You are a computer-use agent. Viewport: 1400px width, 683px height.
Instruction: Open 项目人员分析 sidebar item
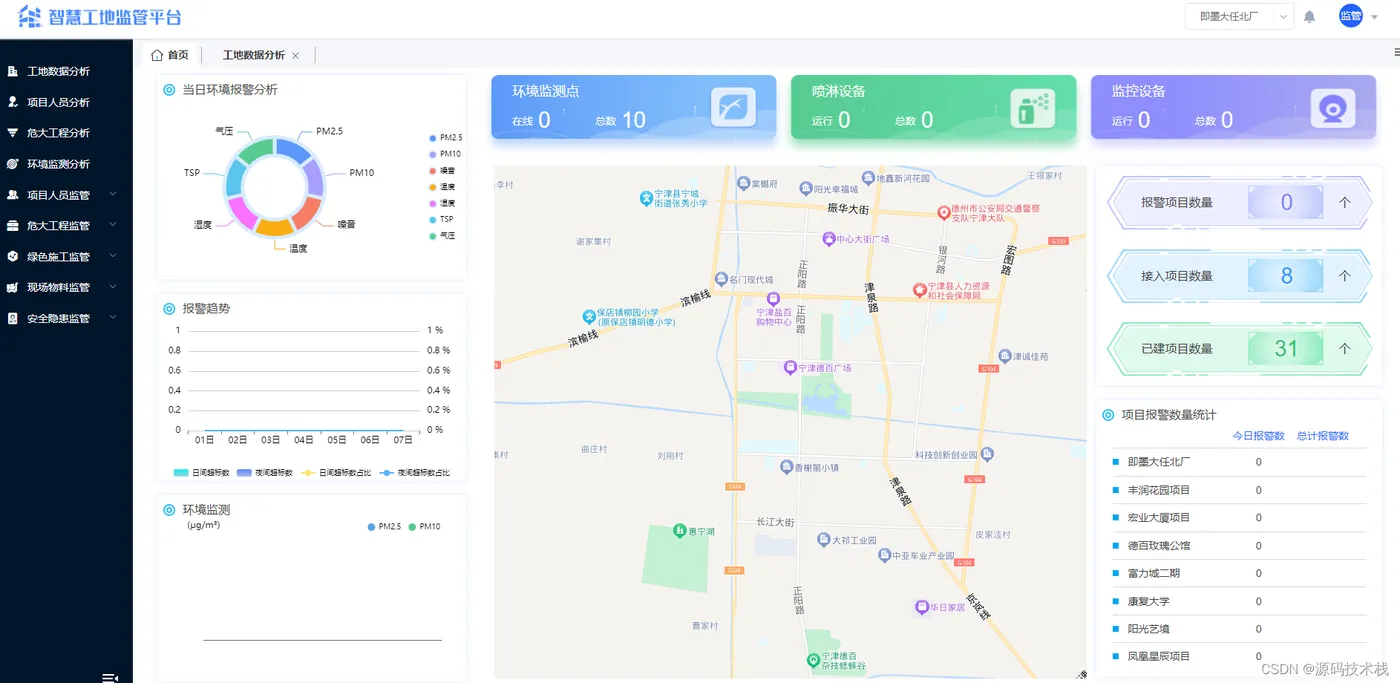(x=58, y=102)
